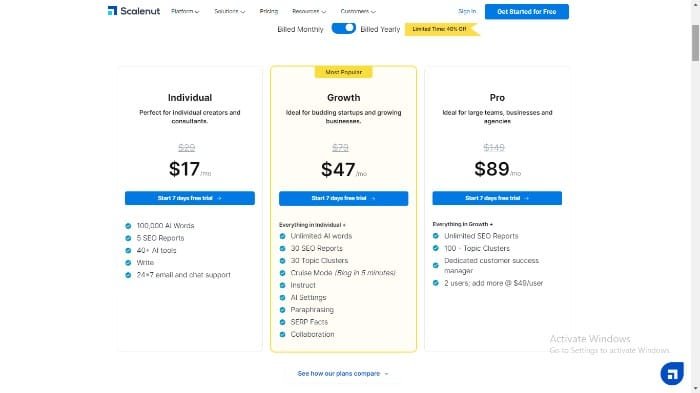Image resolution: width=700 pixels, height=393 pixels.
Task: Expand the Resources dropdown menu
Action: click(309, 11)
